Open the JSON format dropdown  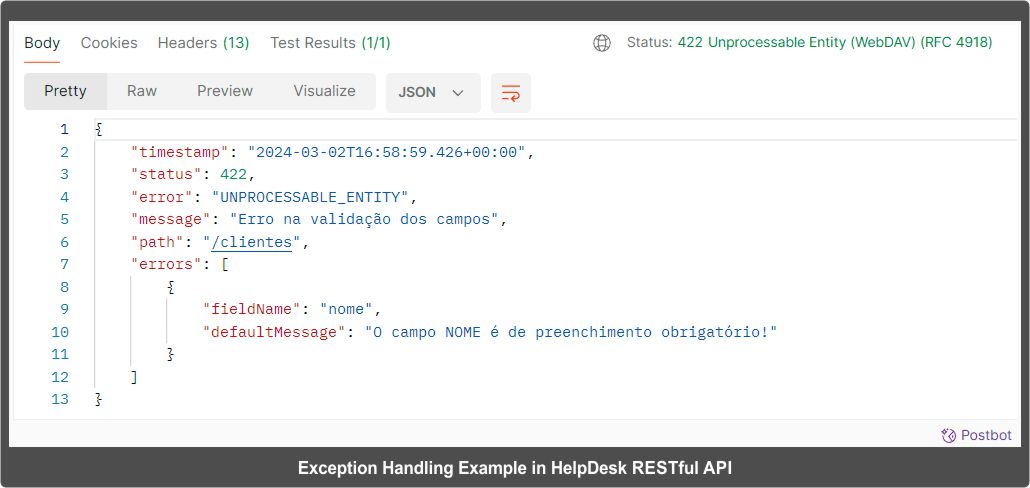tap(433, 93)
